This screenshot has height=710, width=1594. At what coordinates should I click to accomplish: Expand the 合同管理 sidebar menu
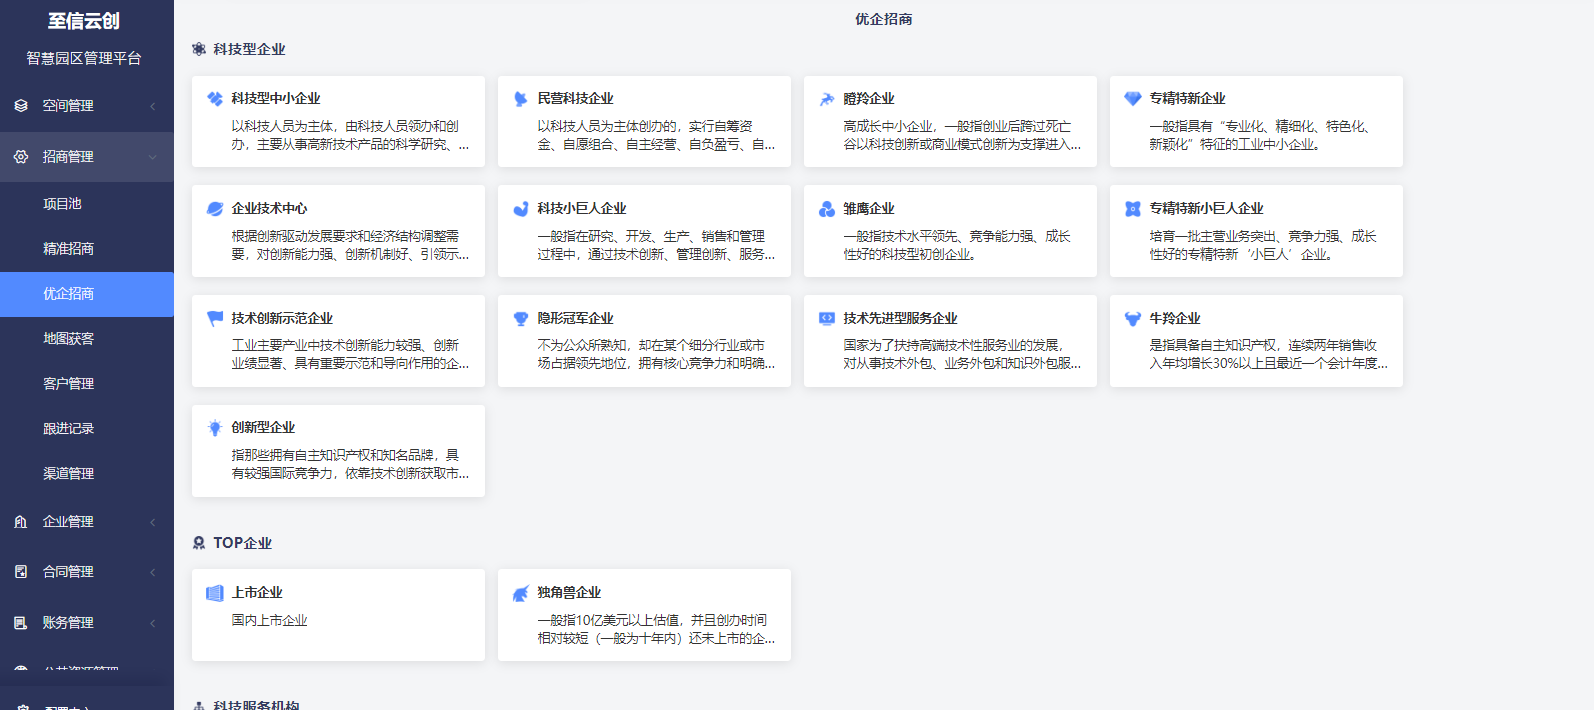click(x=86, y=572)
